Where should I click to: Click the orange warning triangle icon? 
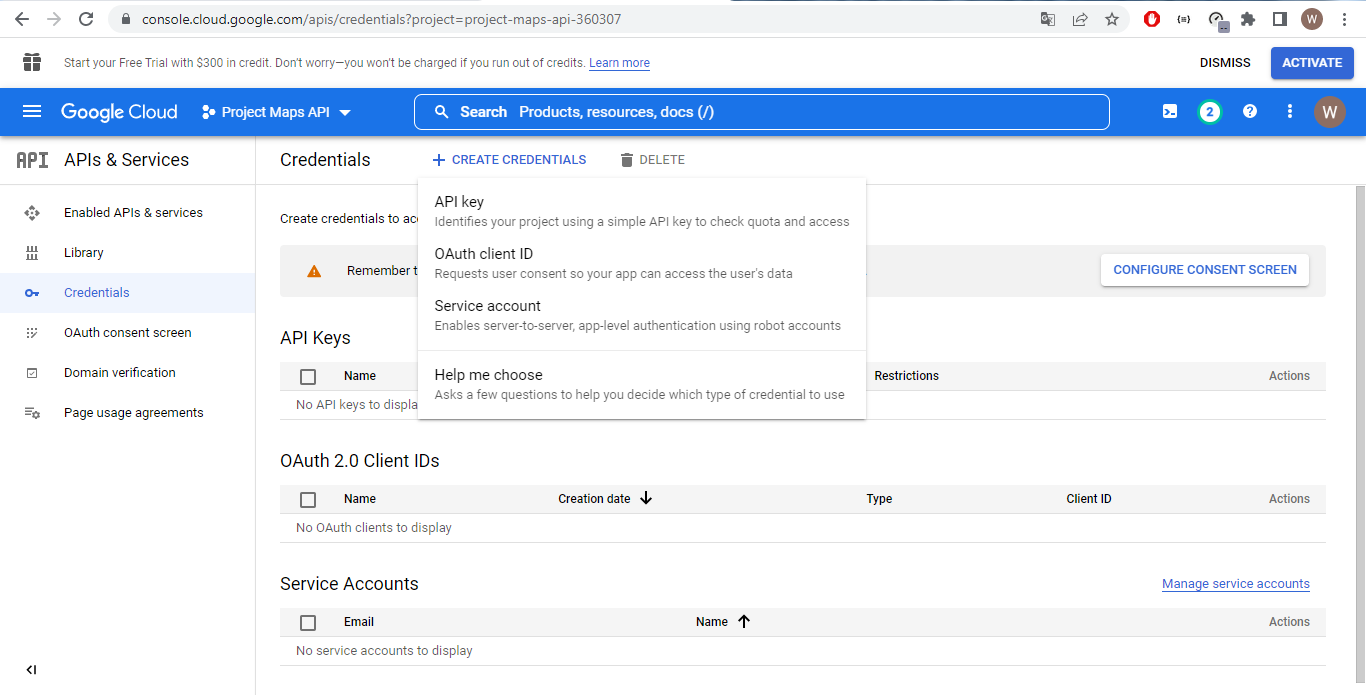[314, 271]
